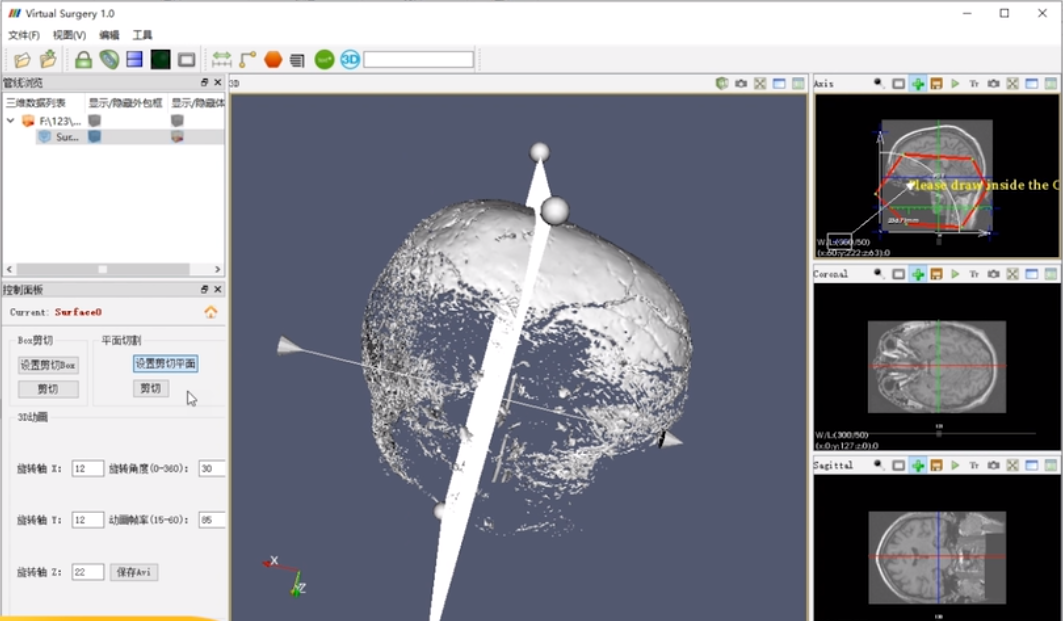
Task: Click the camera snapshot icon in 3D view
Action: [x=741, y=84]
